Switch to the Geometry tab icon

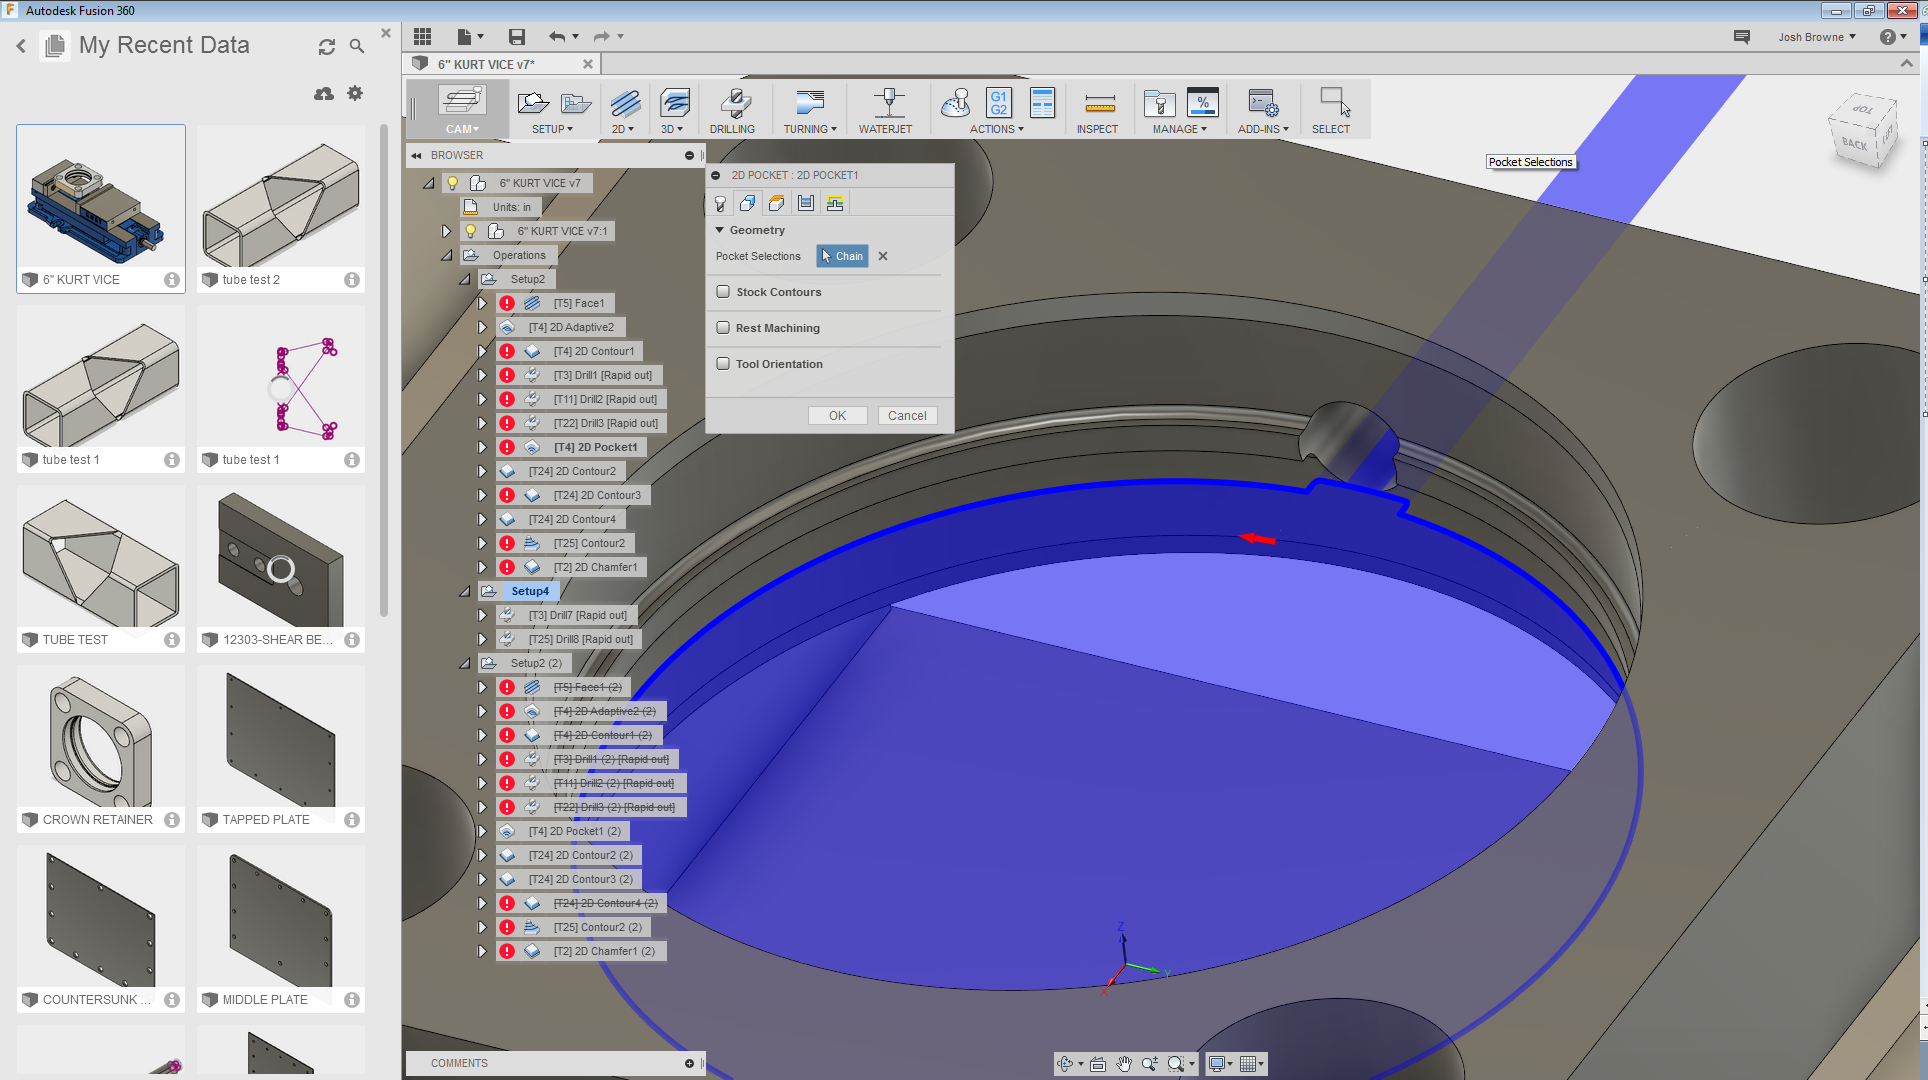pos(748,204)
